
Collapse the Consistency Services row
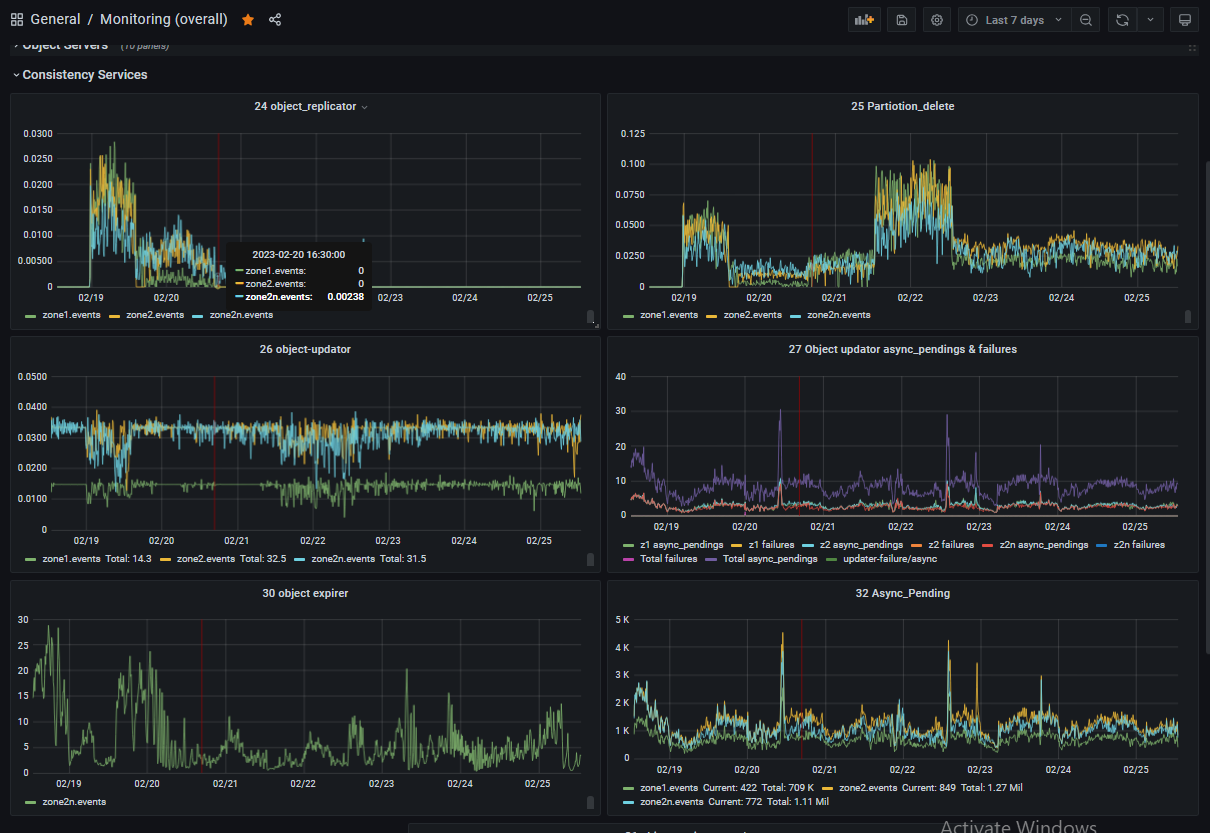point(84,75)
